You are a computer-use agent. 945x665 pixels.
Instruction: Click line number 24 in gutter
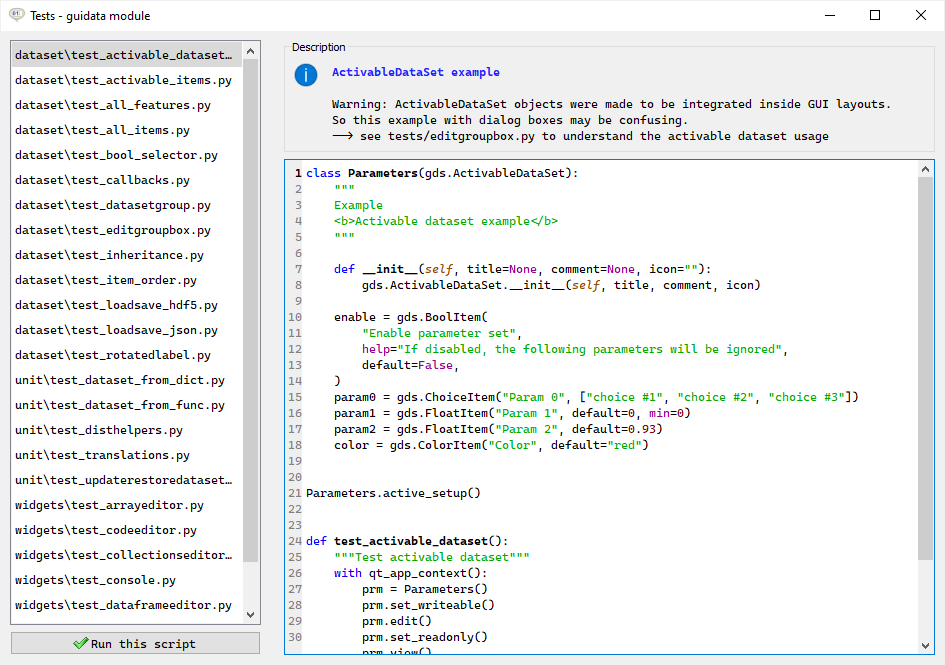pyautogui.click(x=295, y=541)
